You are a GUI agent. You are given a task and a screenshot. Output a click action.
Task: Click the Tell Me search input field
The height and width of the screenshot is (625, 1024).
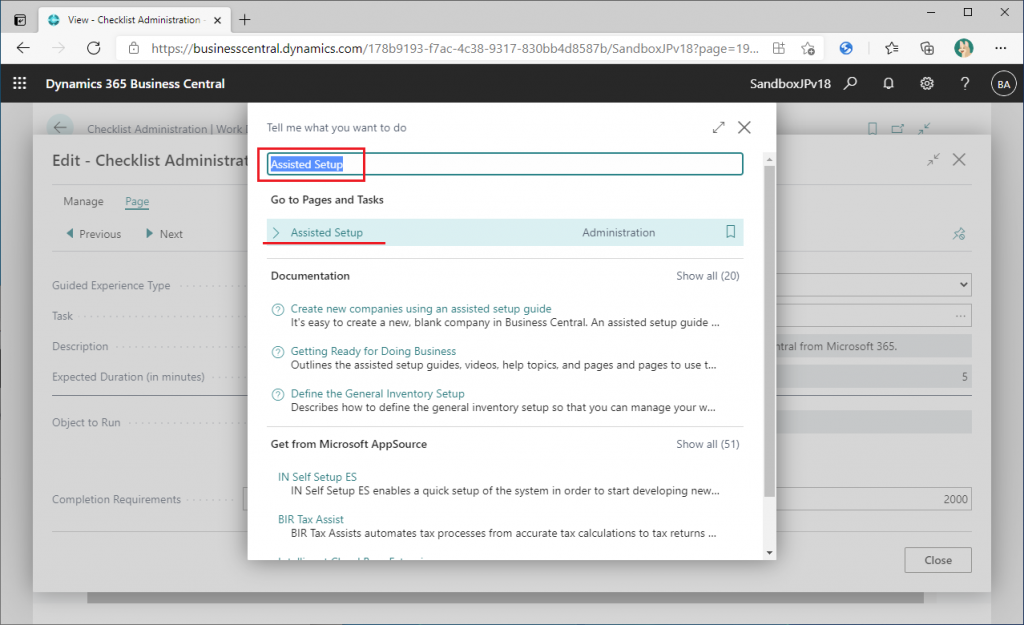[505, 164]
